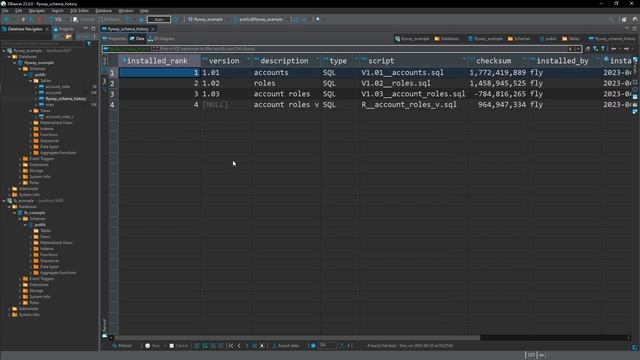640x360 pixels.
Task: Go to the first row navigation icon
Action: pos(231,346)
